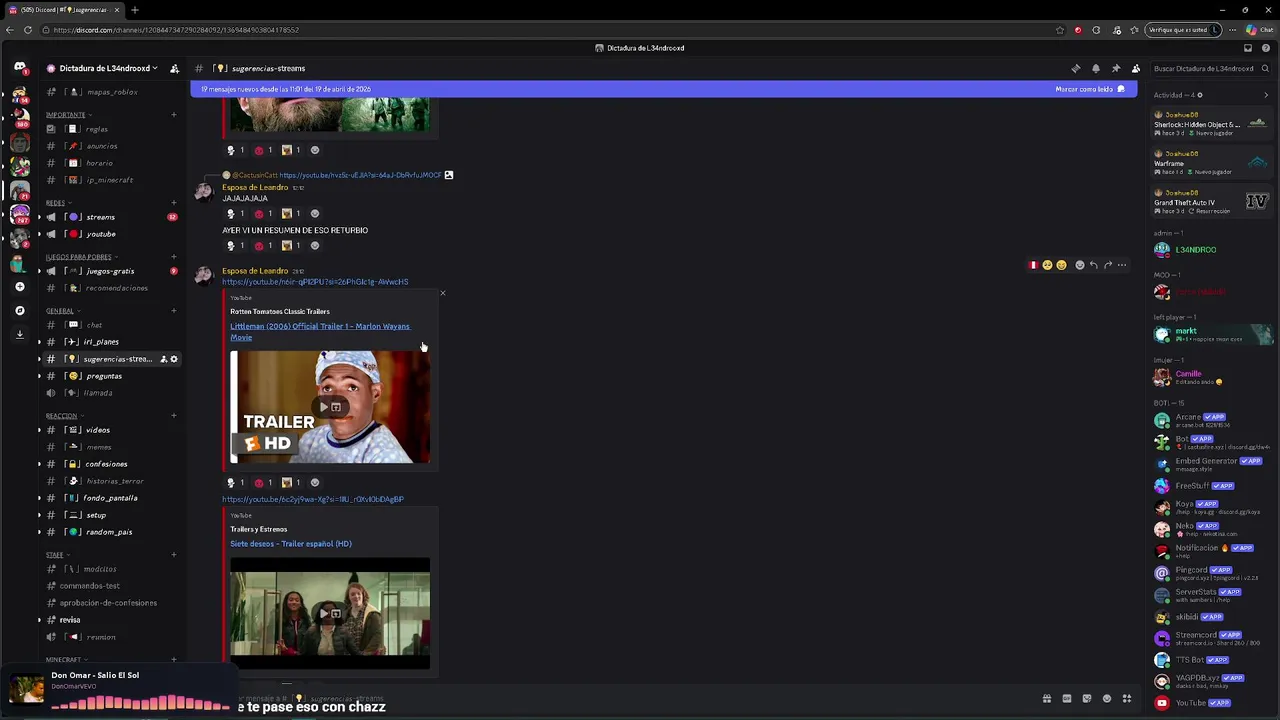Open the Littleman 2006 Official Trailer link

click(320, 332)
